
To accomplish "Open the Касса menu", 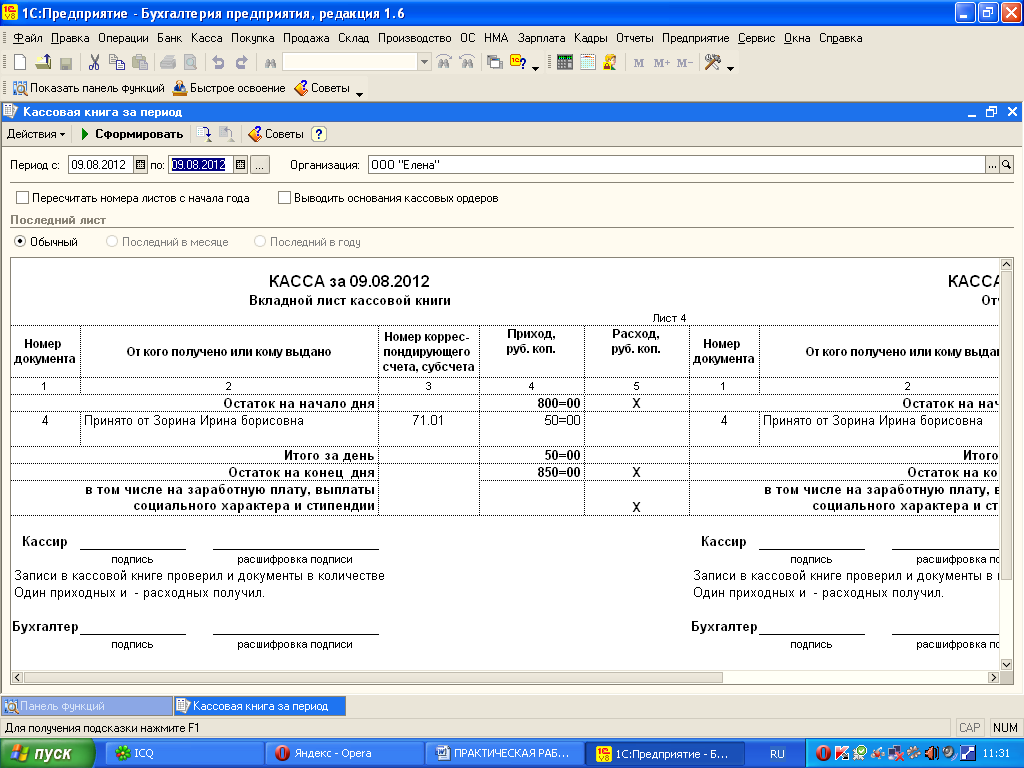I will tap(206, 38).
